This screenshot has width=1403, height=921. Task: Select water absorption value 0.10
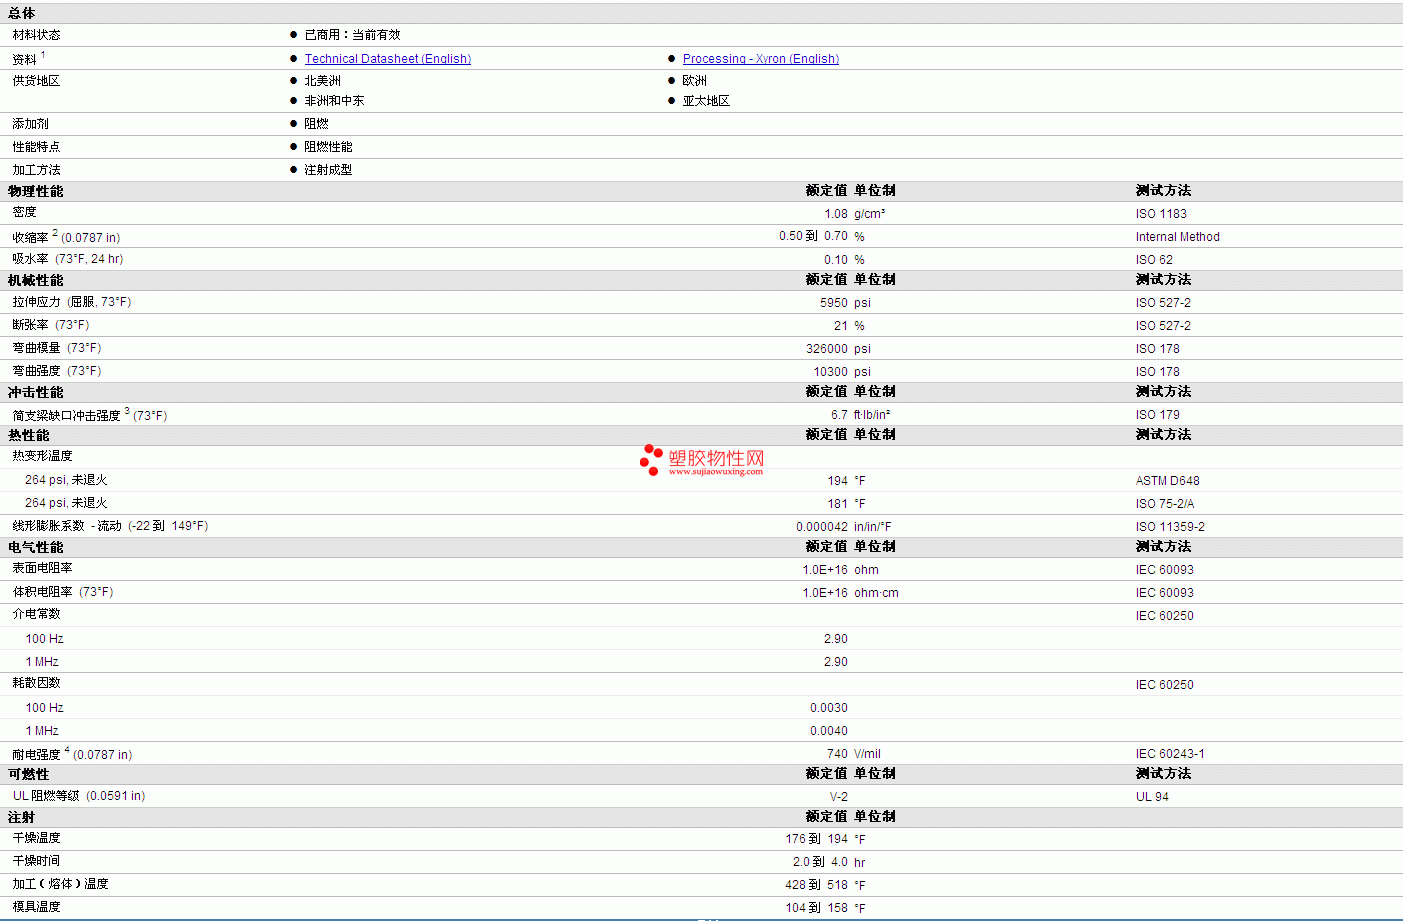pos(835,260)
